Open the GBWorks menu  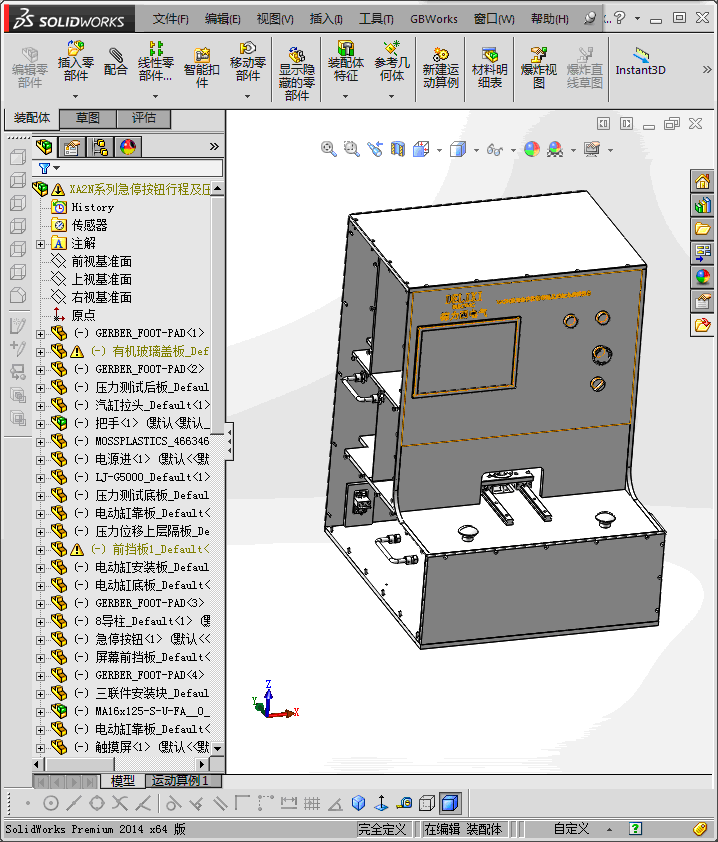click(x=433, y=19)
